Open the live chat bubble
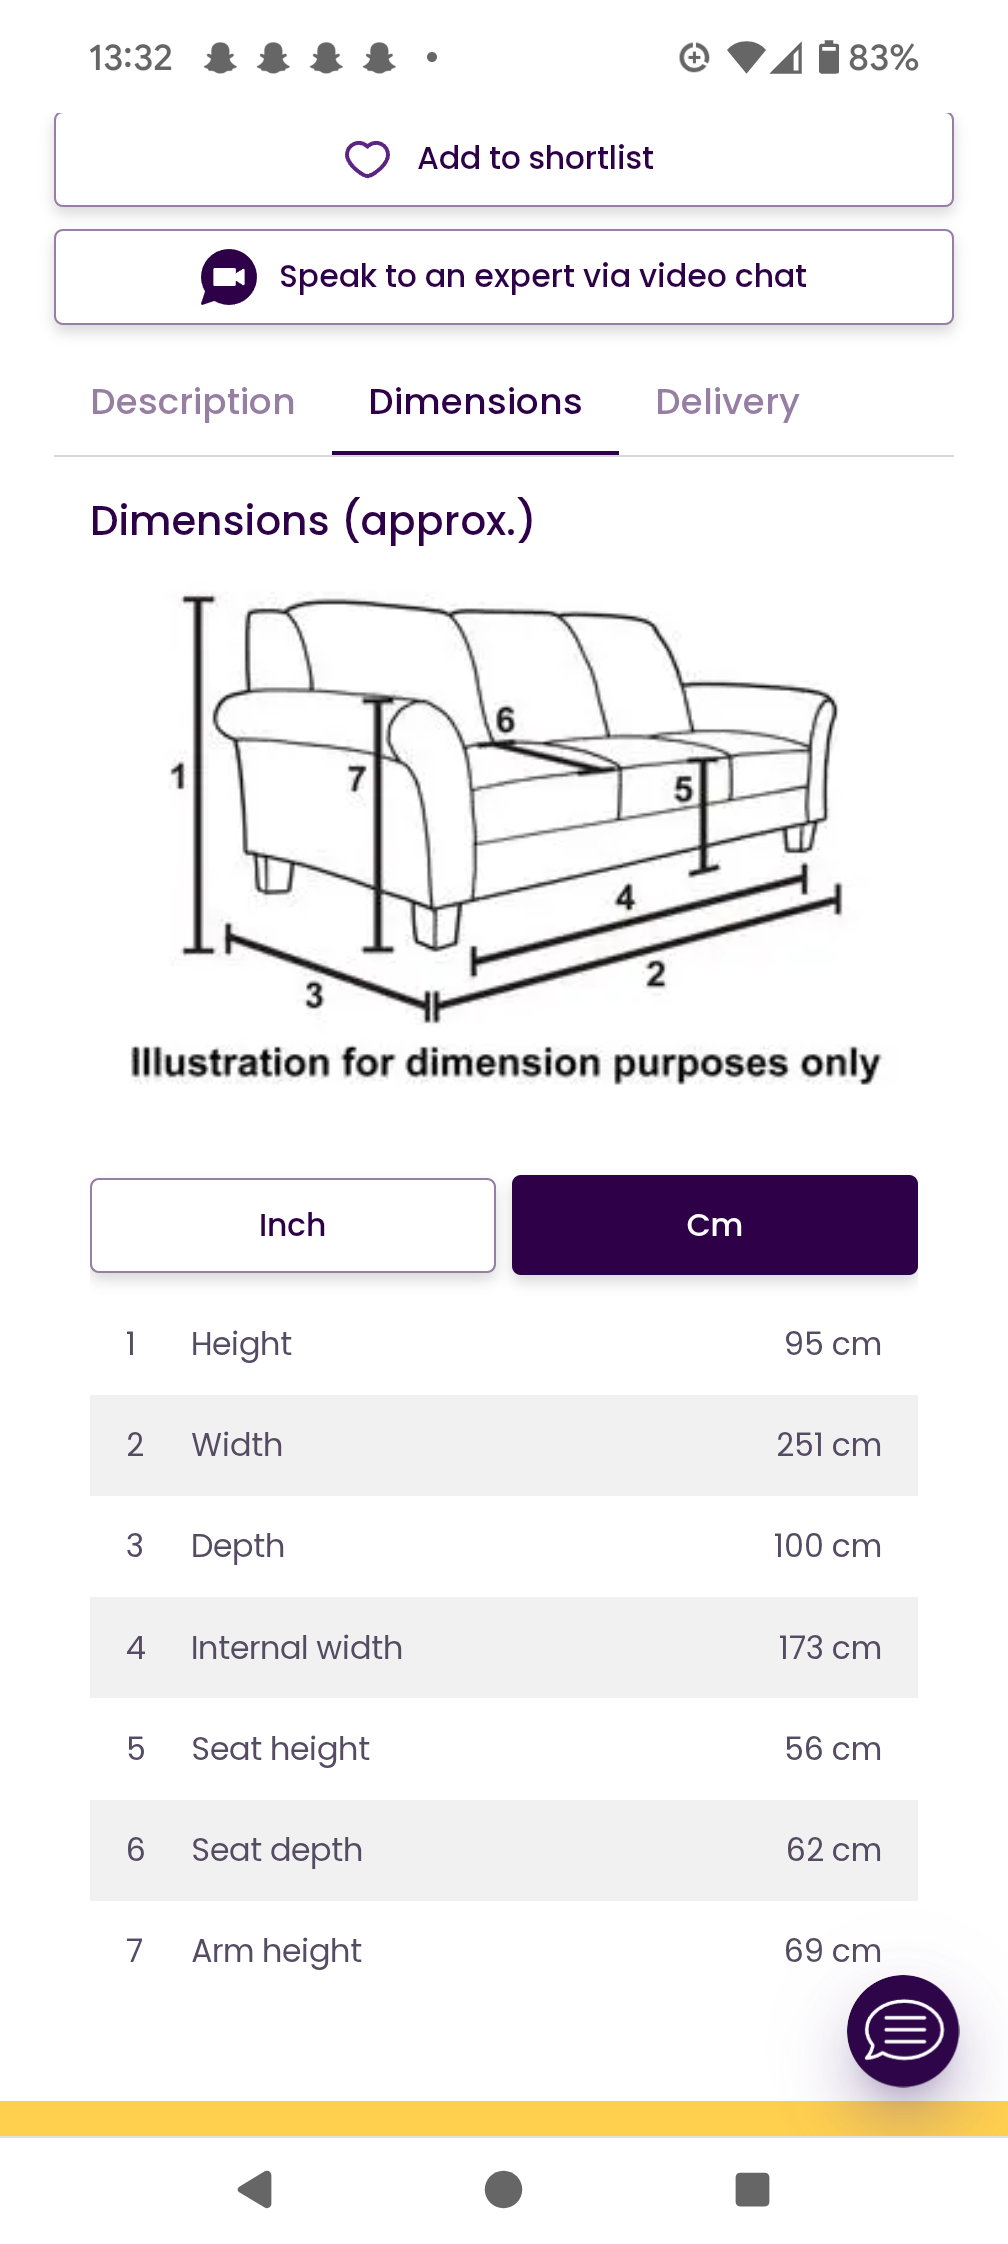1008x2244 pixels. (x=902, y=2030)
